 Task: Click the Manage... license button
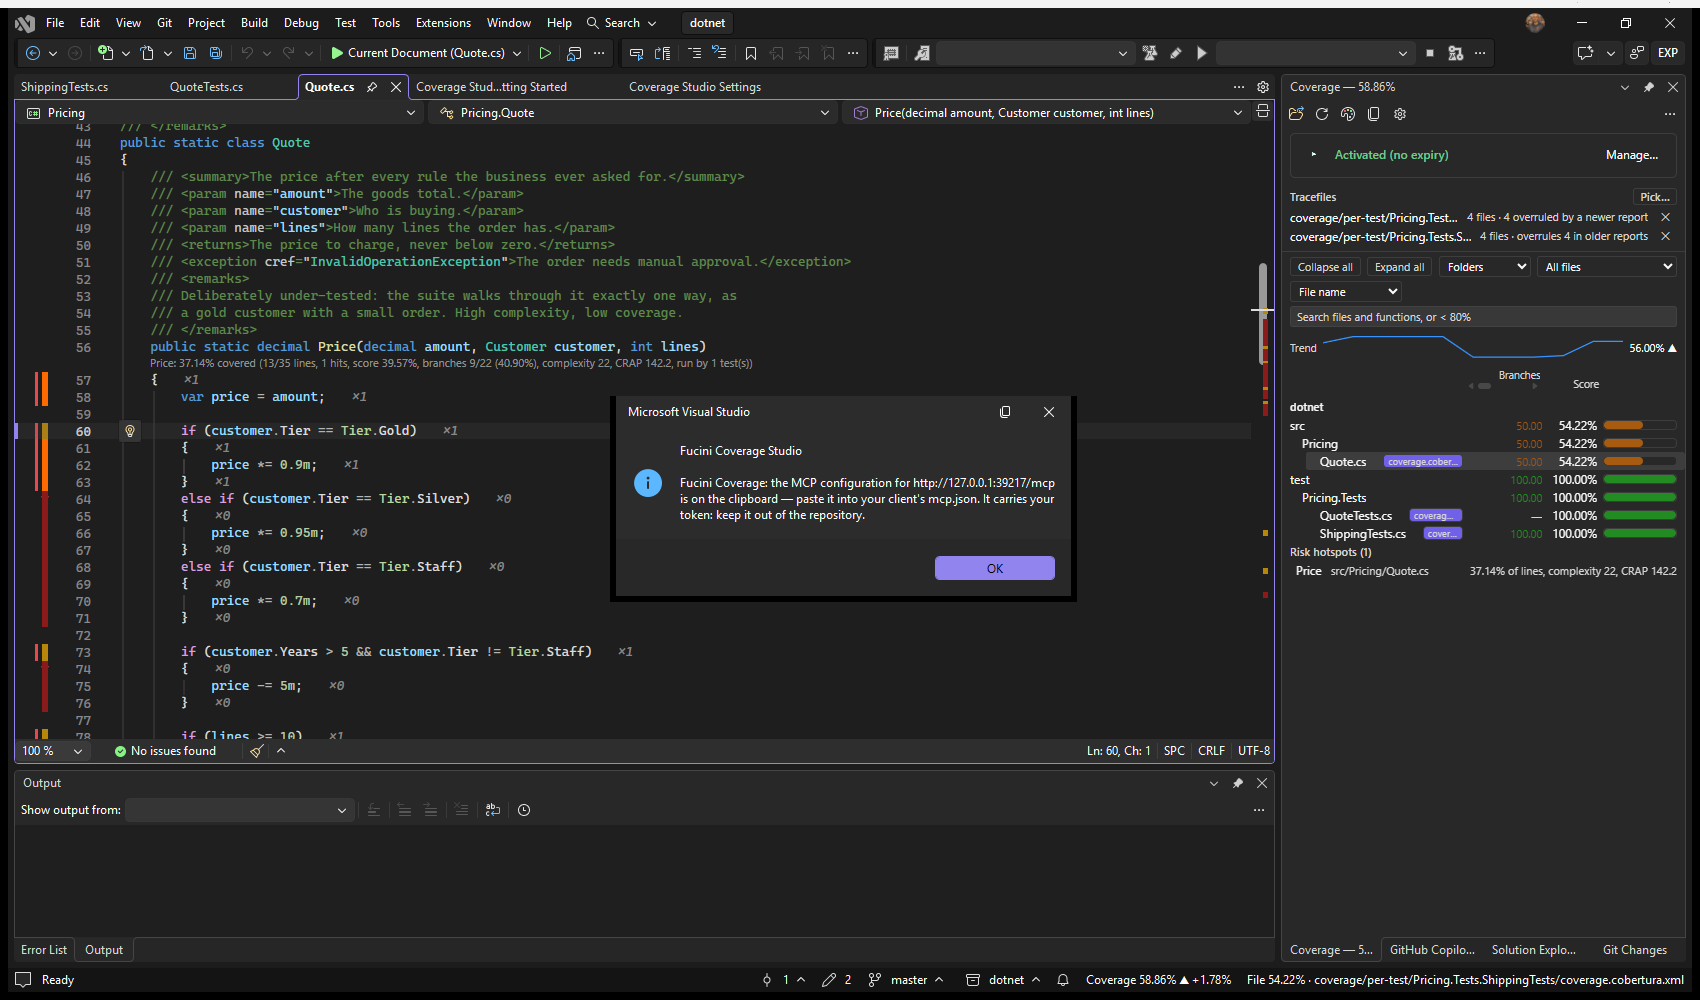click(x=1632, y=155)
